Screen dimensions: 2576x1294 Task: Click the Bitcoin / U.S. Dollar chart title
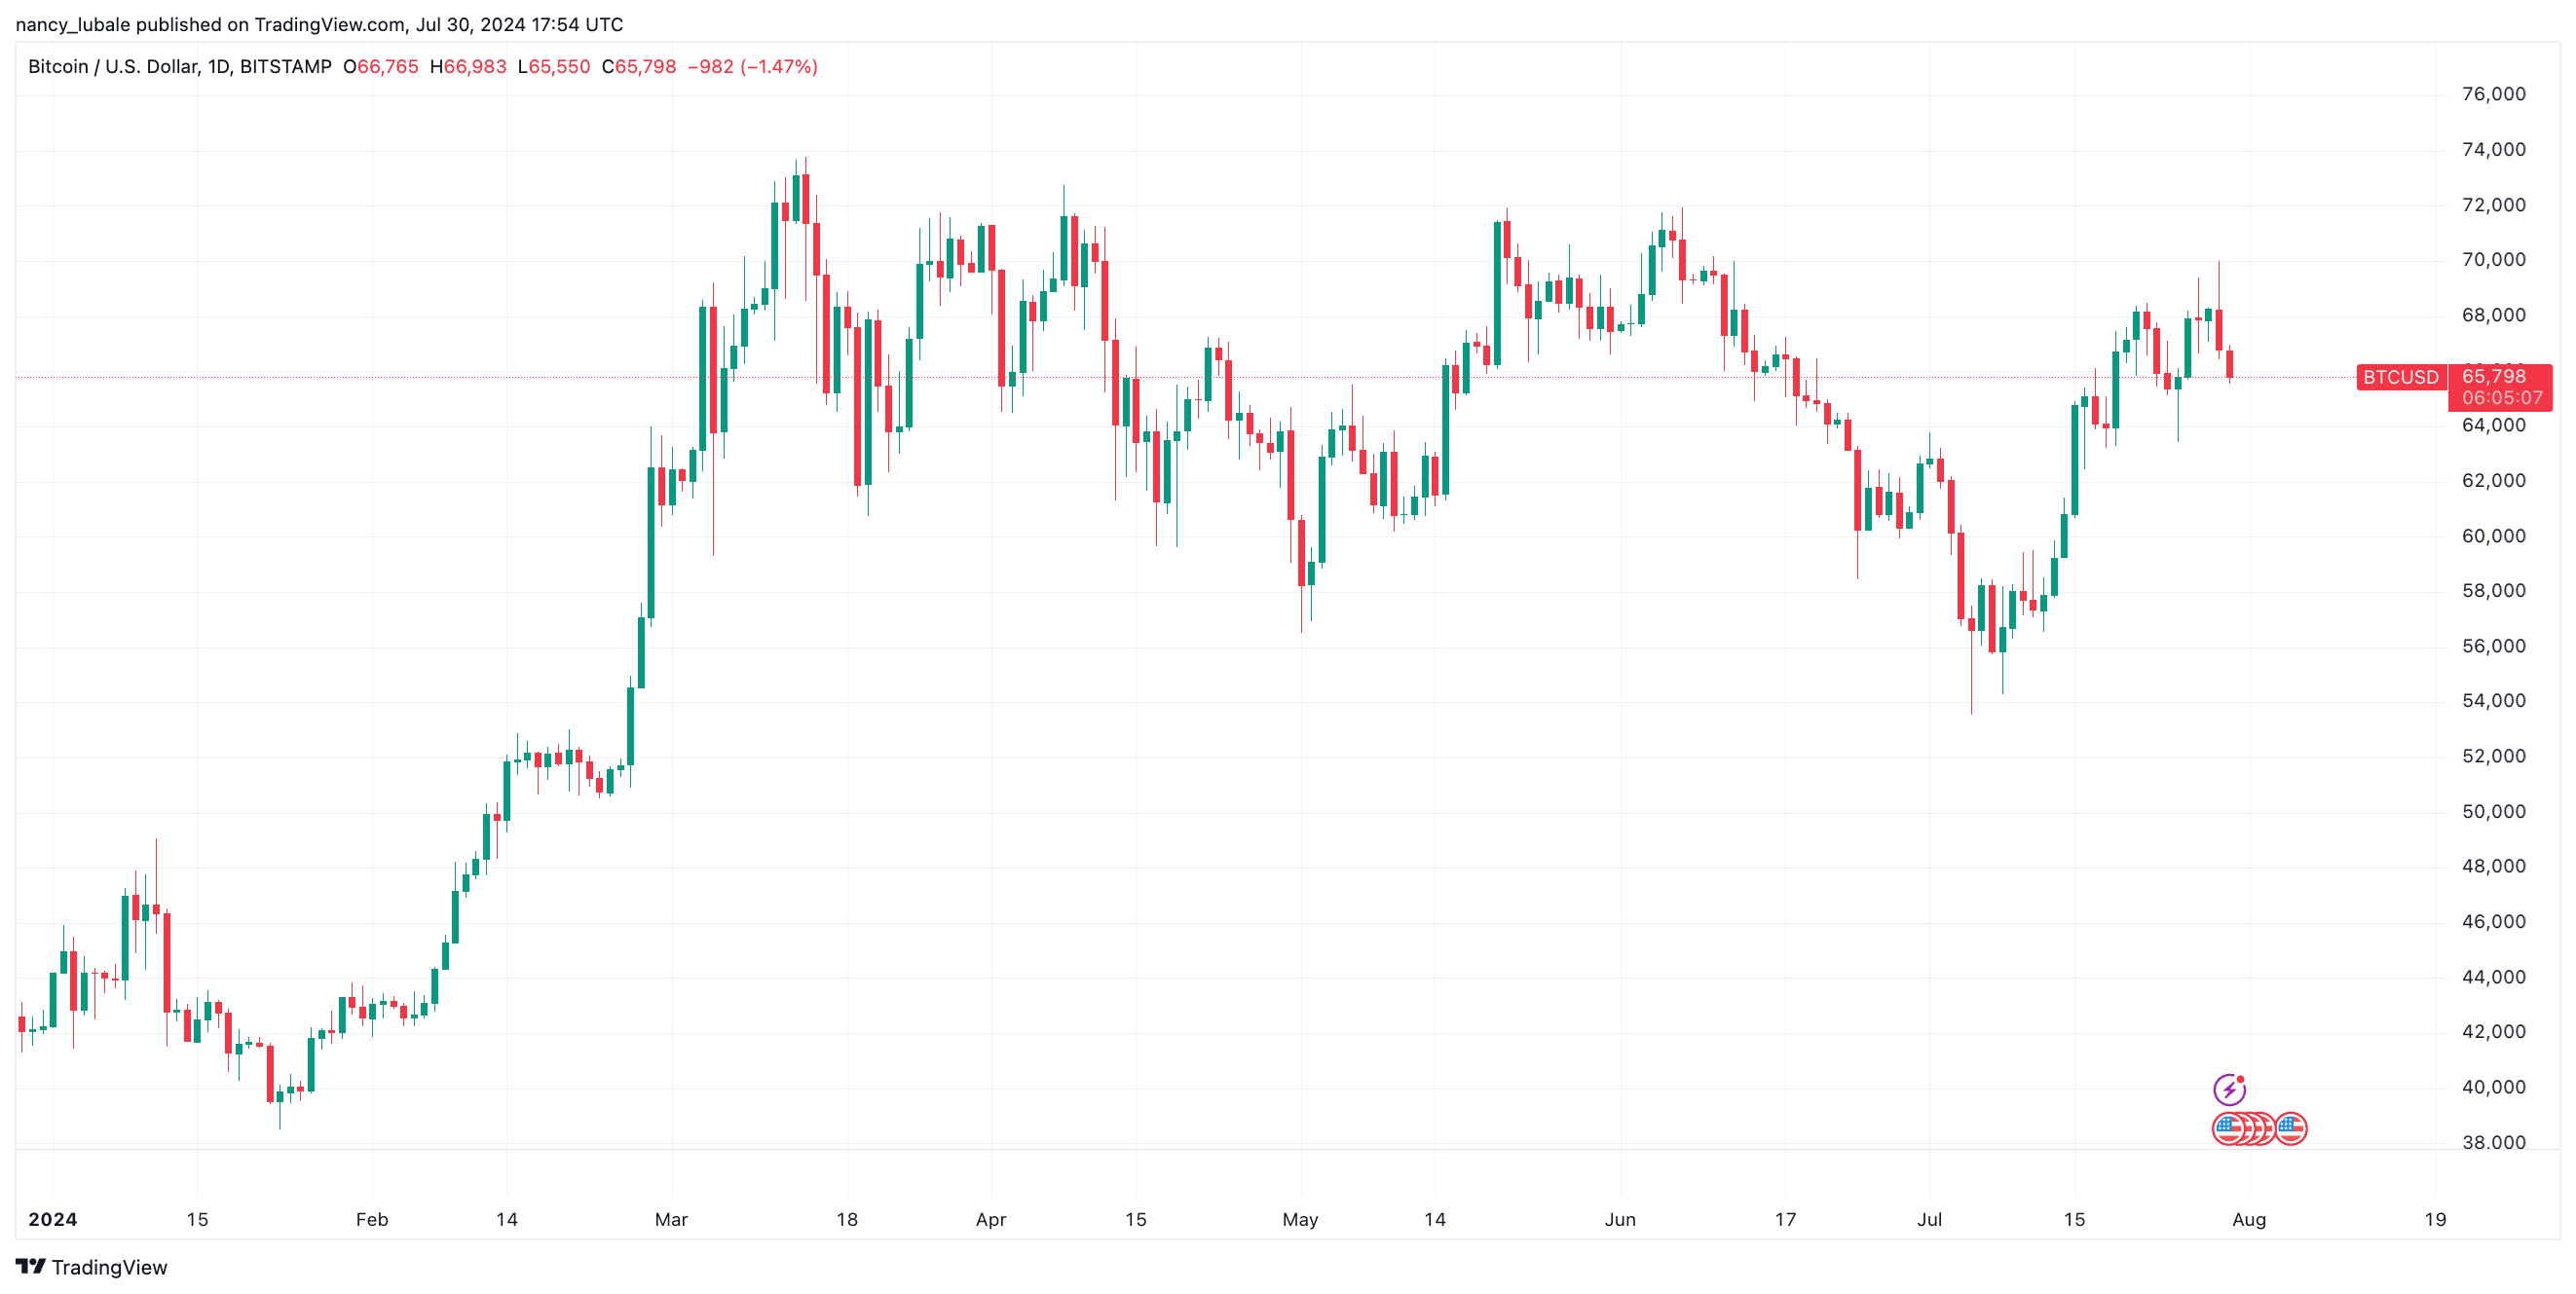coord(180,67)
